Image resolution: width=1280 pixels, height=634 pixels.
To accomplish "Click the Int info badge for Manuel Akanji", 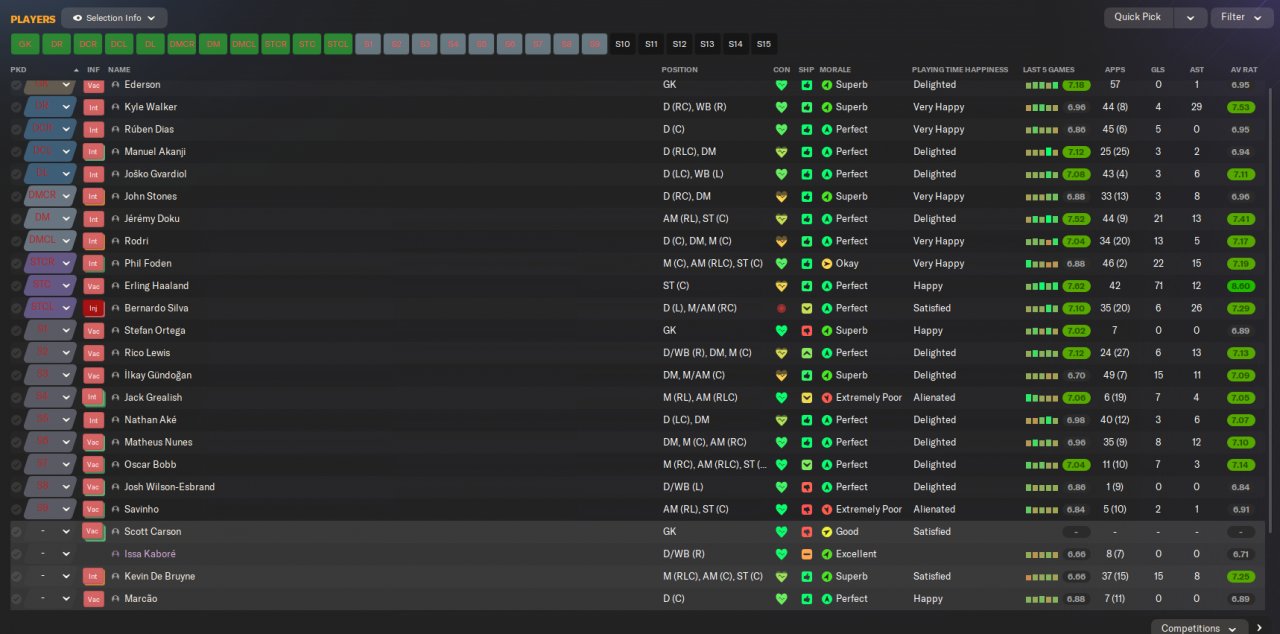I will click(x=94, y=152).
